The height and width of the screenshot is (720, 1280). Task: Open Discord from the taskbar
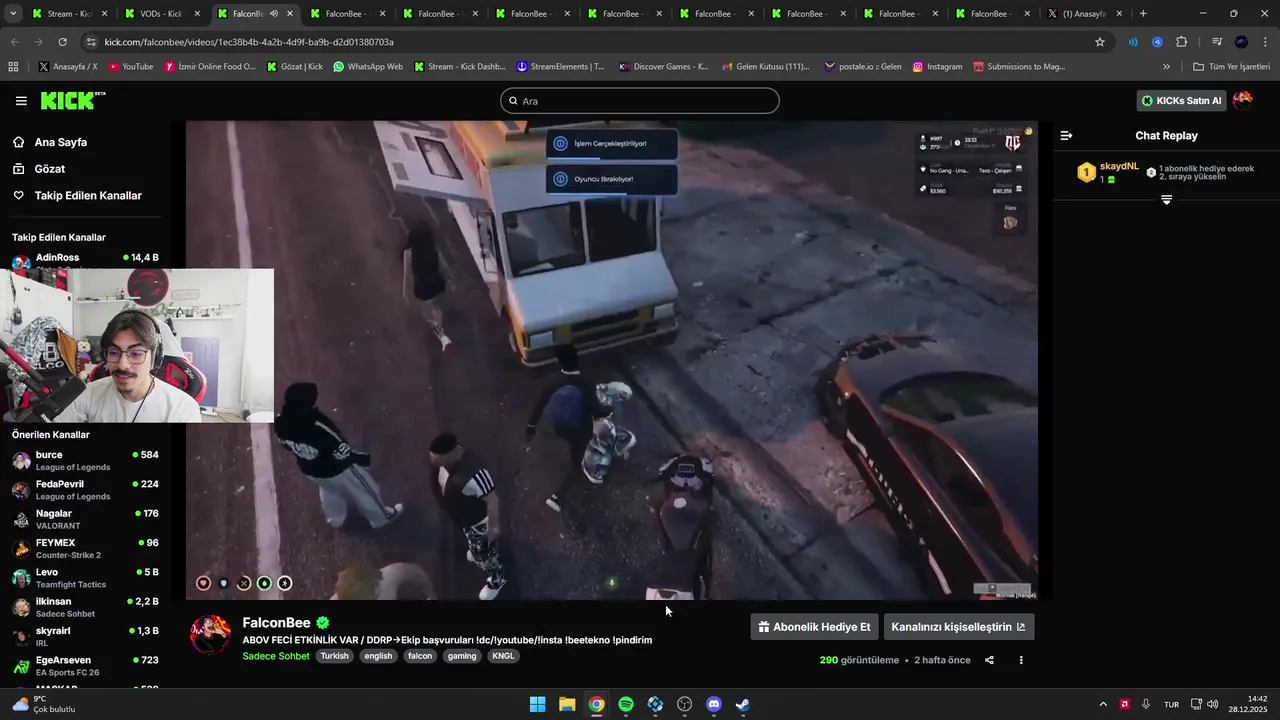coord(714,704)
